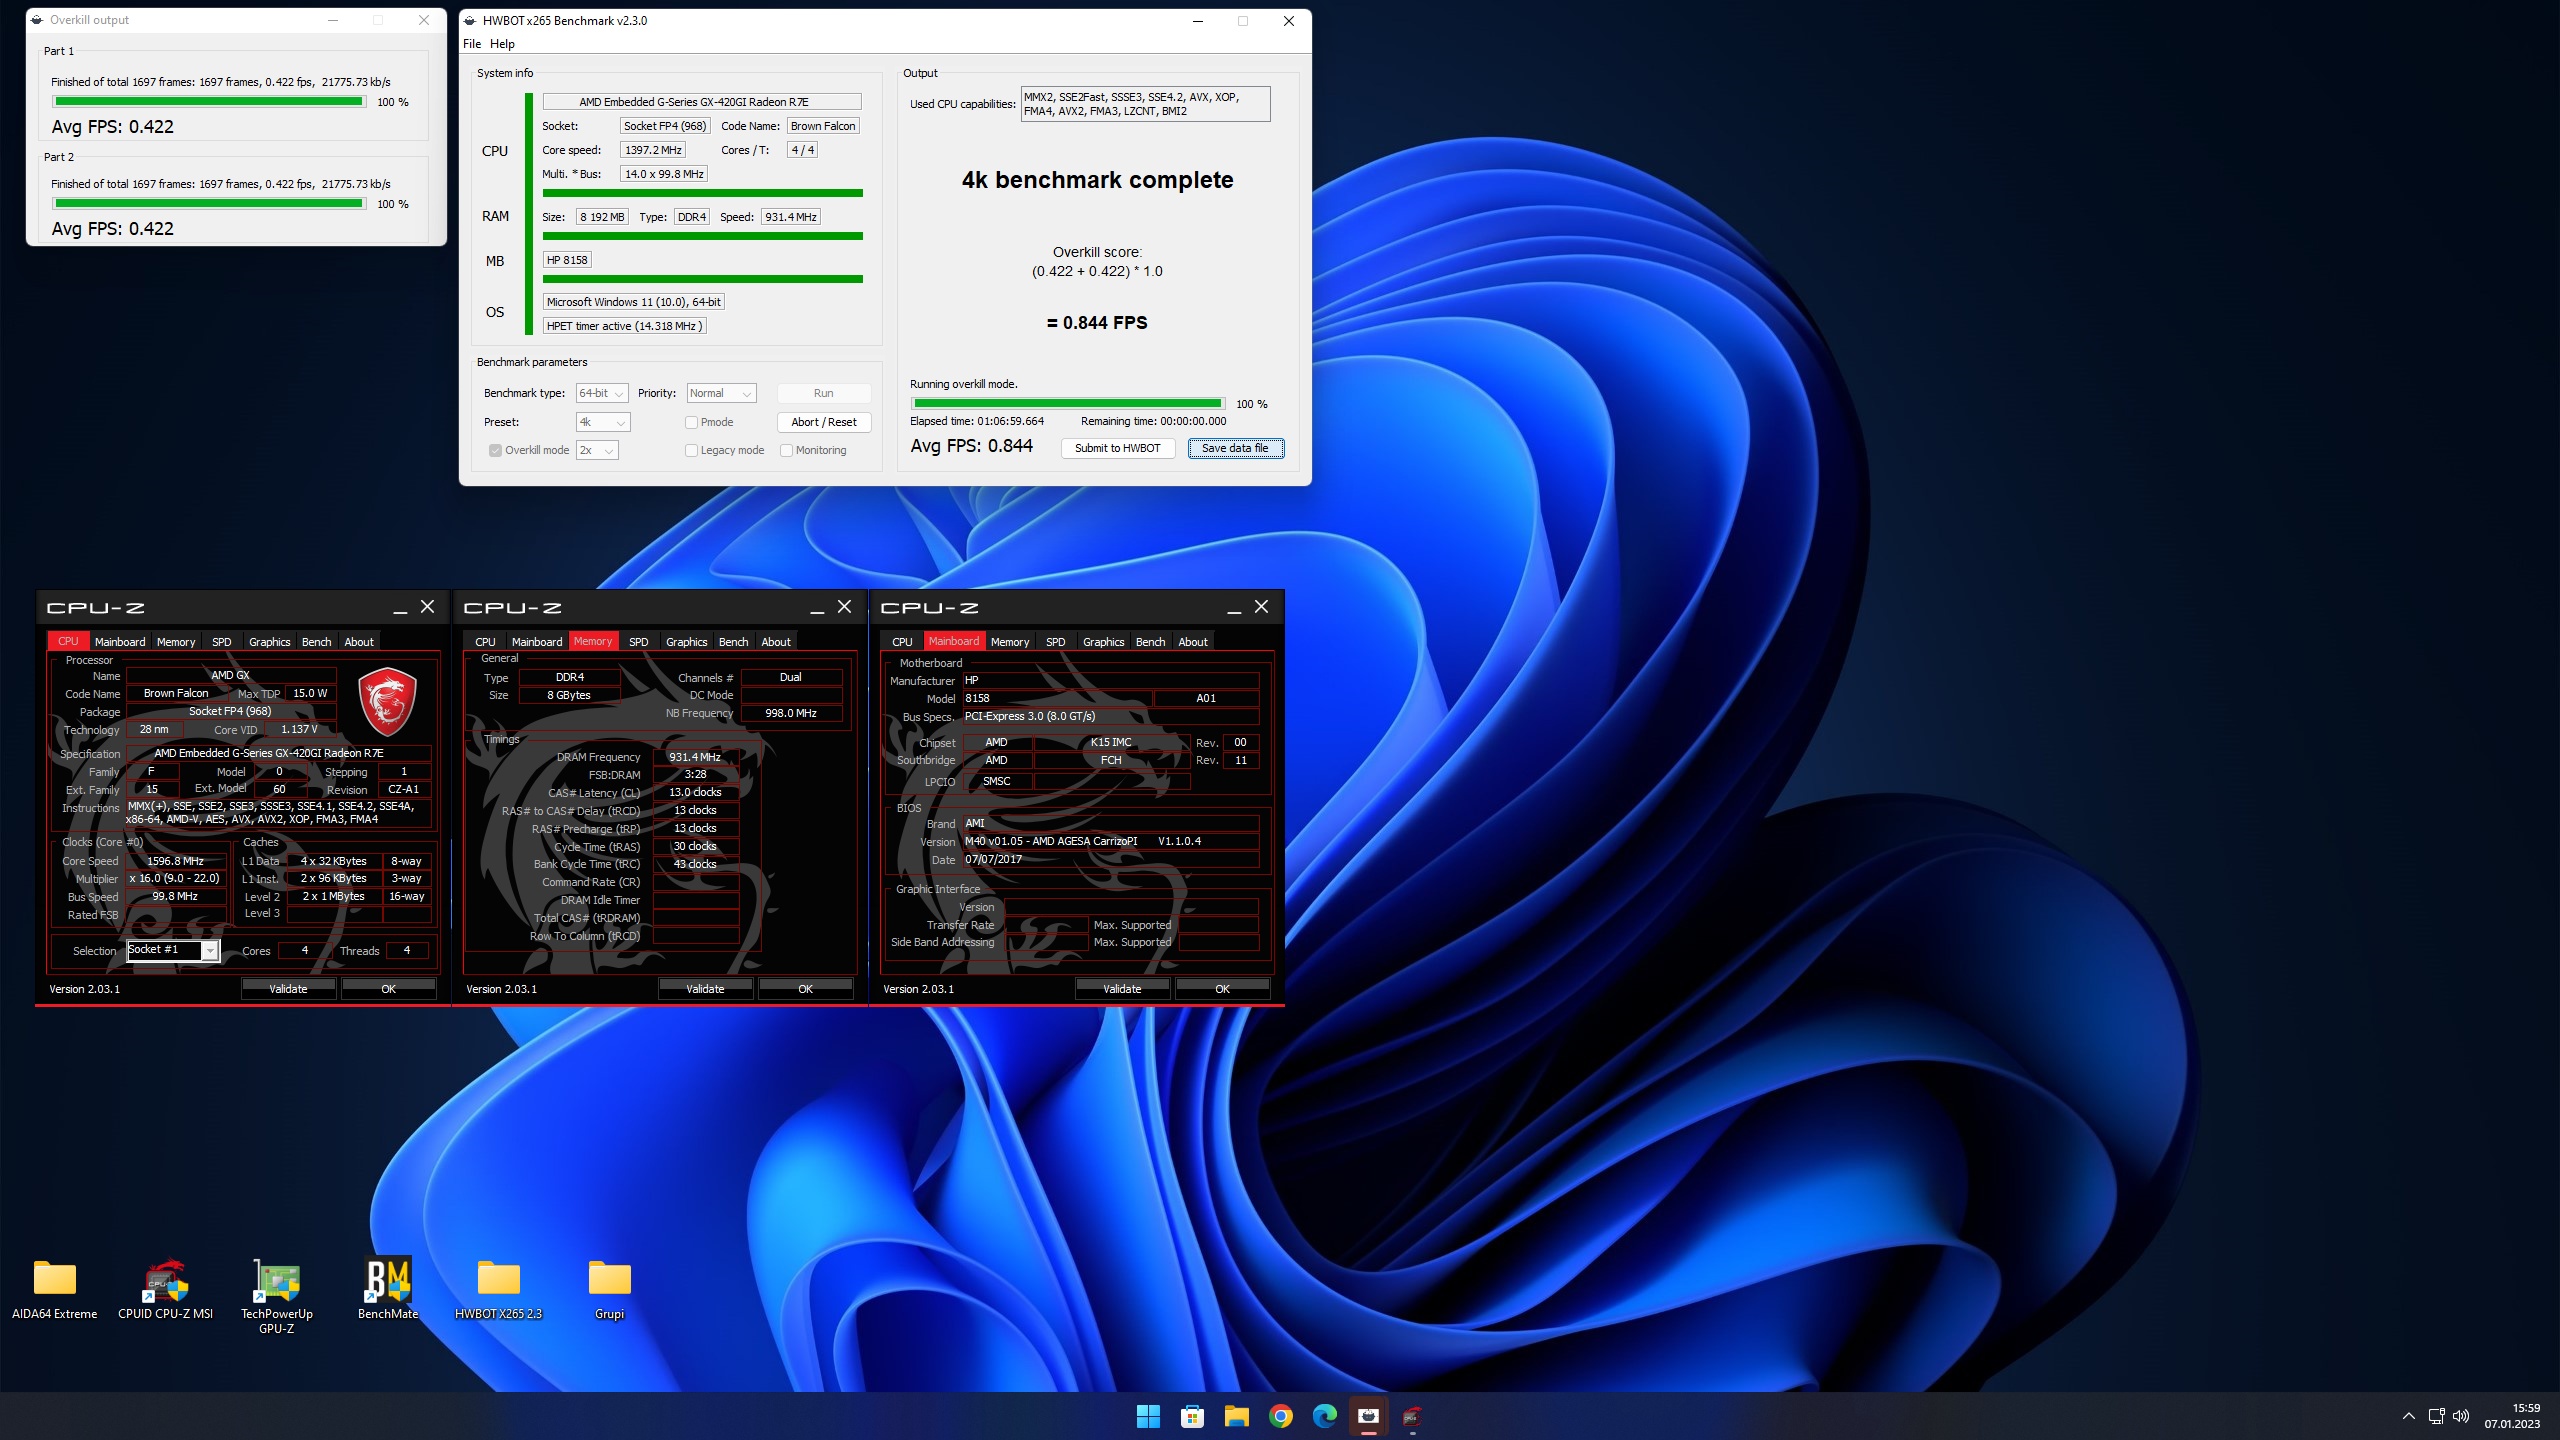
Task: Select SPD tab in CPU-Z Memory window
Action: coord(639,642)
